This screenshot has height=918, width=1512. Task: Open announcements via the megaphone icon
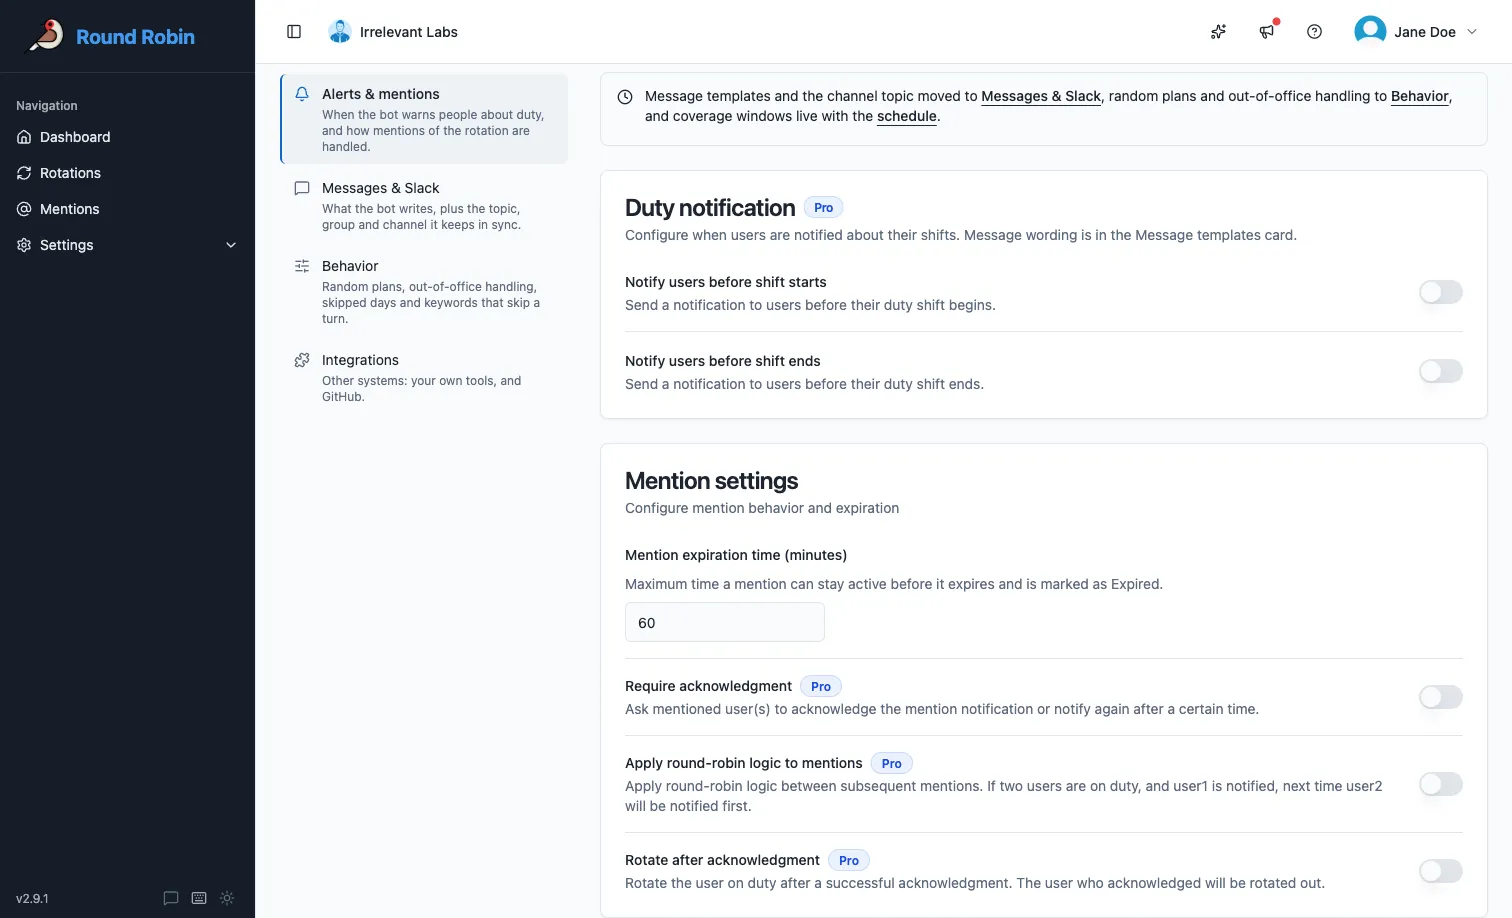(1267, 32)
